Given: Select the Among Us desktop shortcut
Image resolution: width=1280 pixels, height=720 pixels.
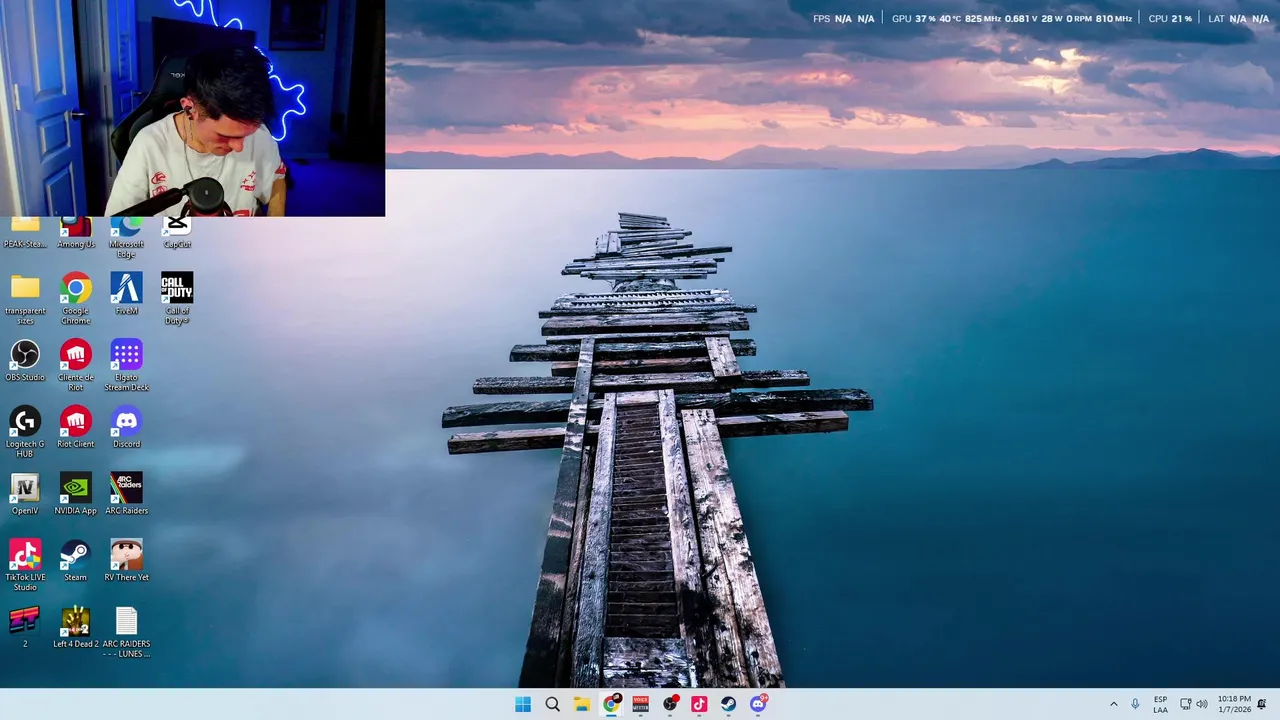Looking at the screenshot, I should (x=75, y=234).
